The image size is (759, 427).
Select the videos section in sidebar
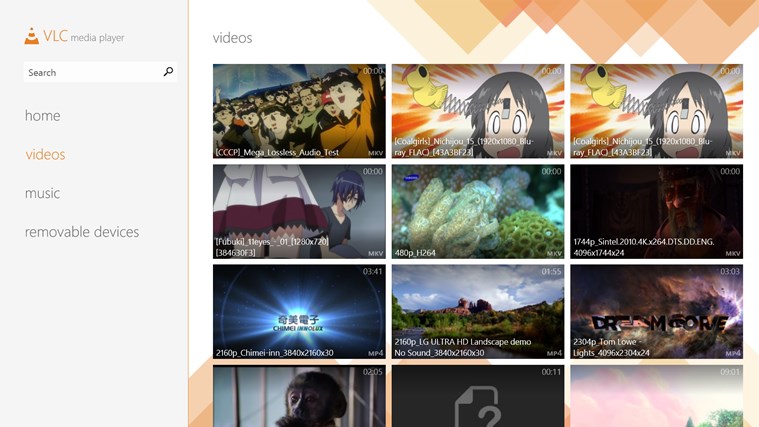click(45, 154)
